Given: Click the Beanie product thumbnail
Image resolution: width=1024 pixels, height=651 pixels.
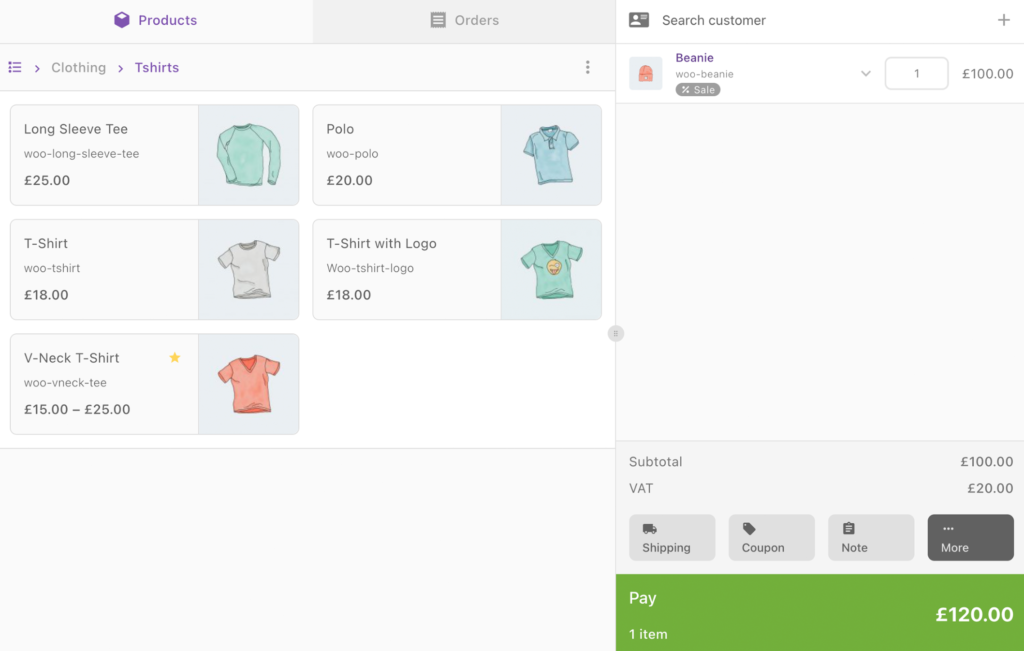Looking at the screenshot, I should (645, 73).
